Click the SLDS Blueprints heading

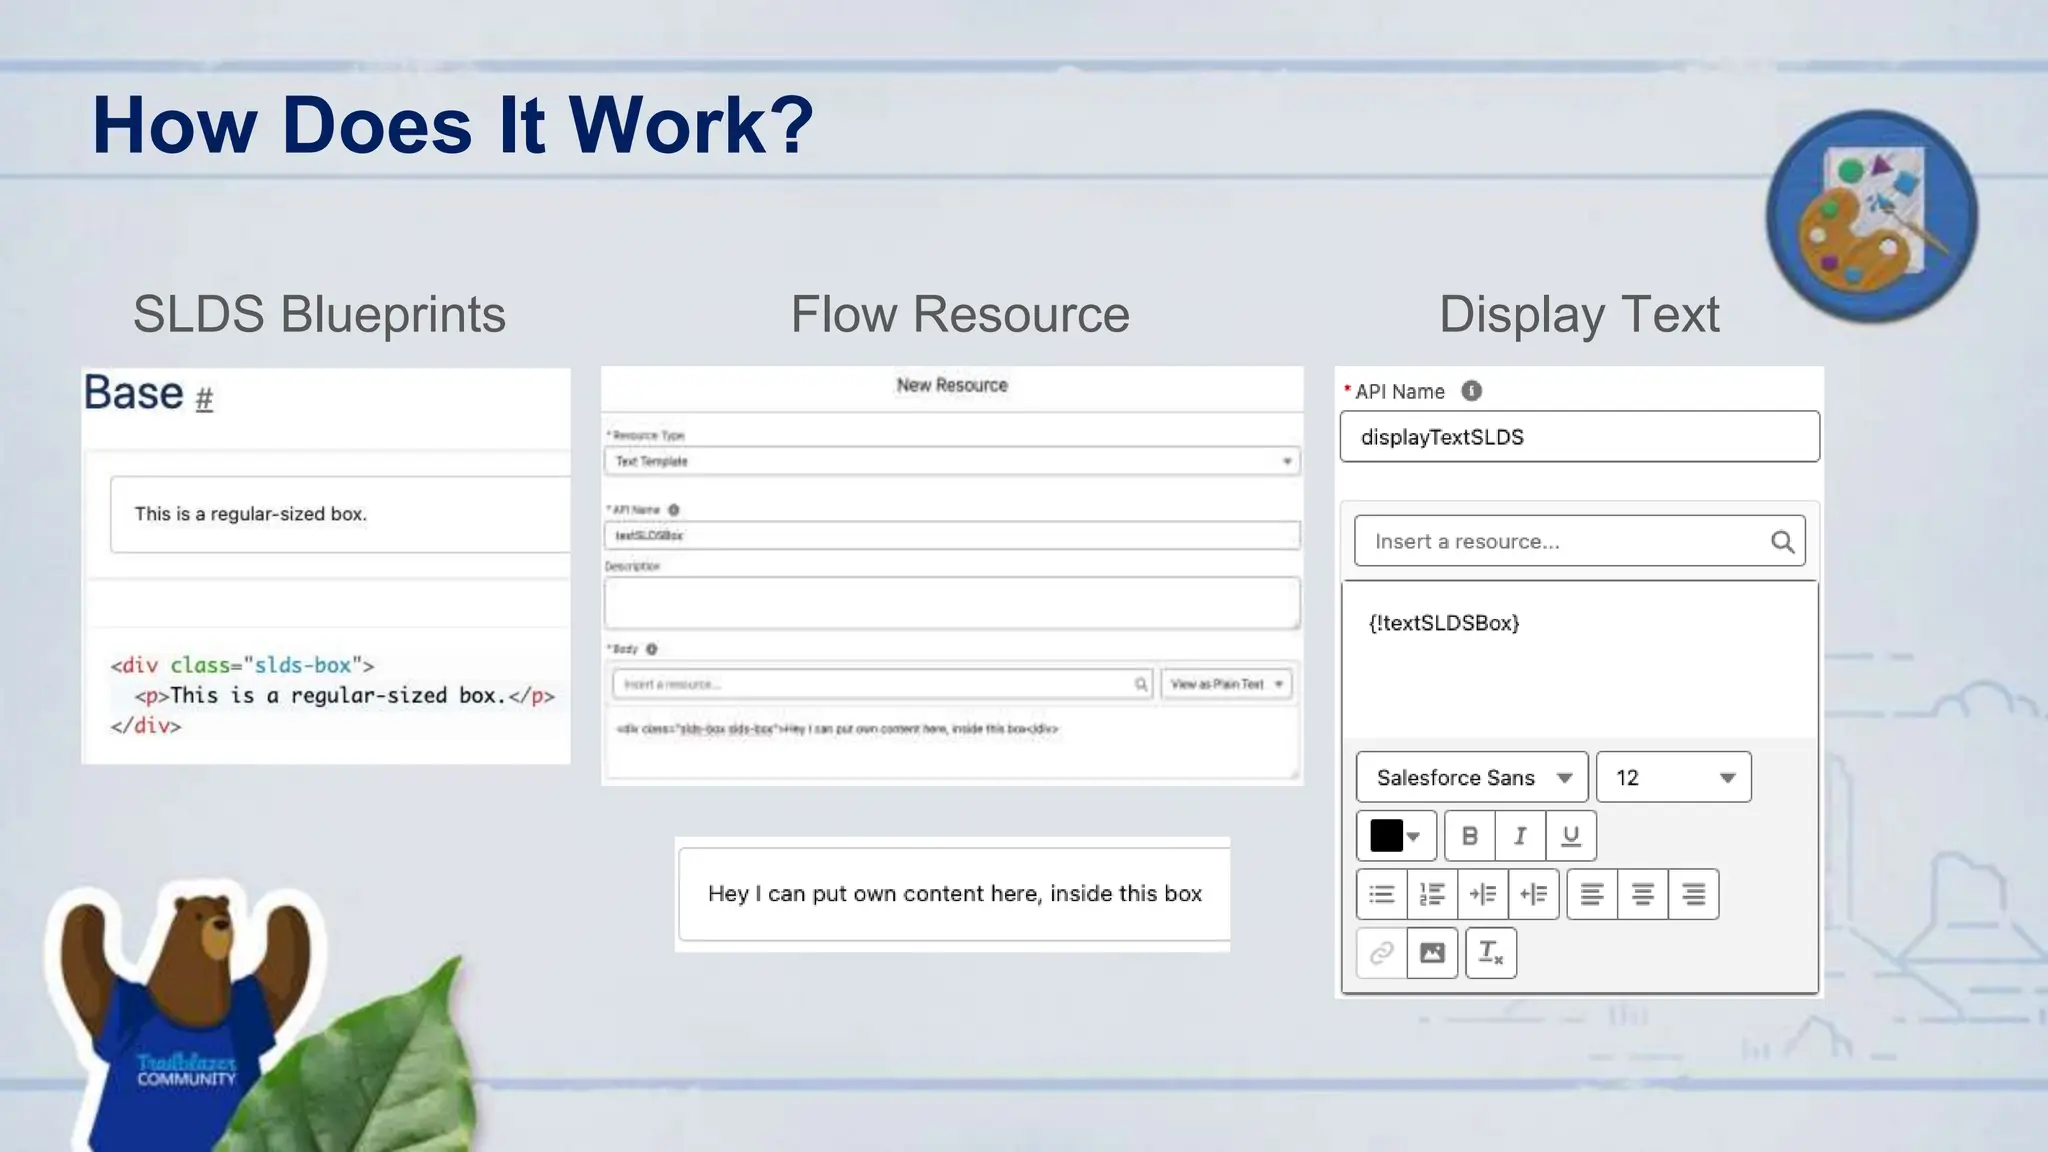click(x=320, y=314)
